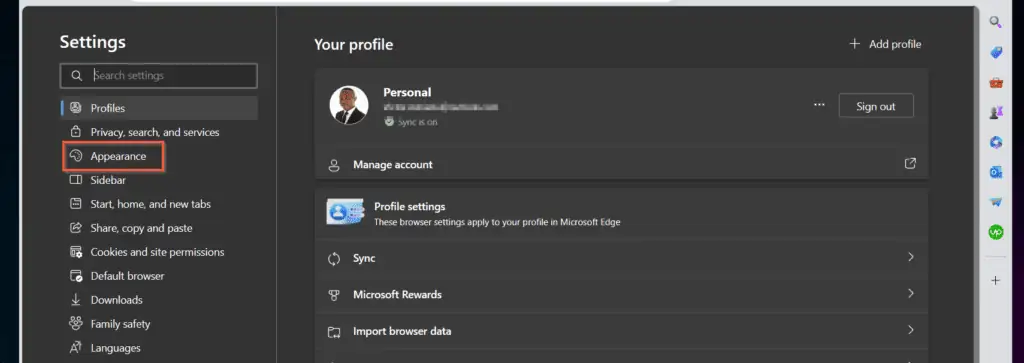Click the Microsoft Rewards trophy icon
Viewport: 1024px width, 363px height.
coord(334,295)
